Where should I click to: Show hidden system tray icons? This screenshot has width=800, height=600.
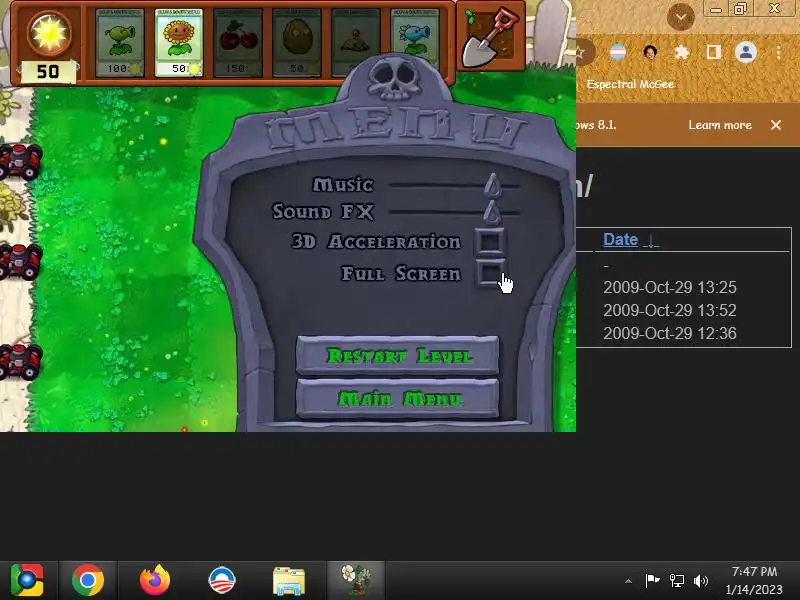pos(629,581)
